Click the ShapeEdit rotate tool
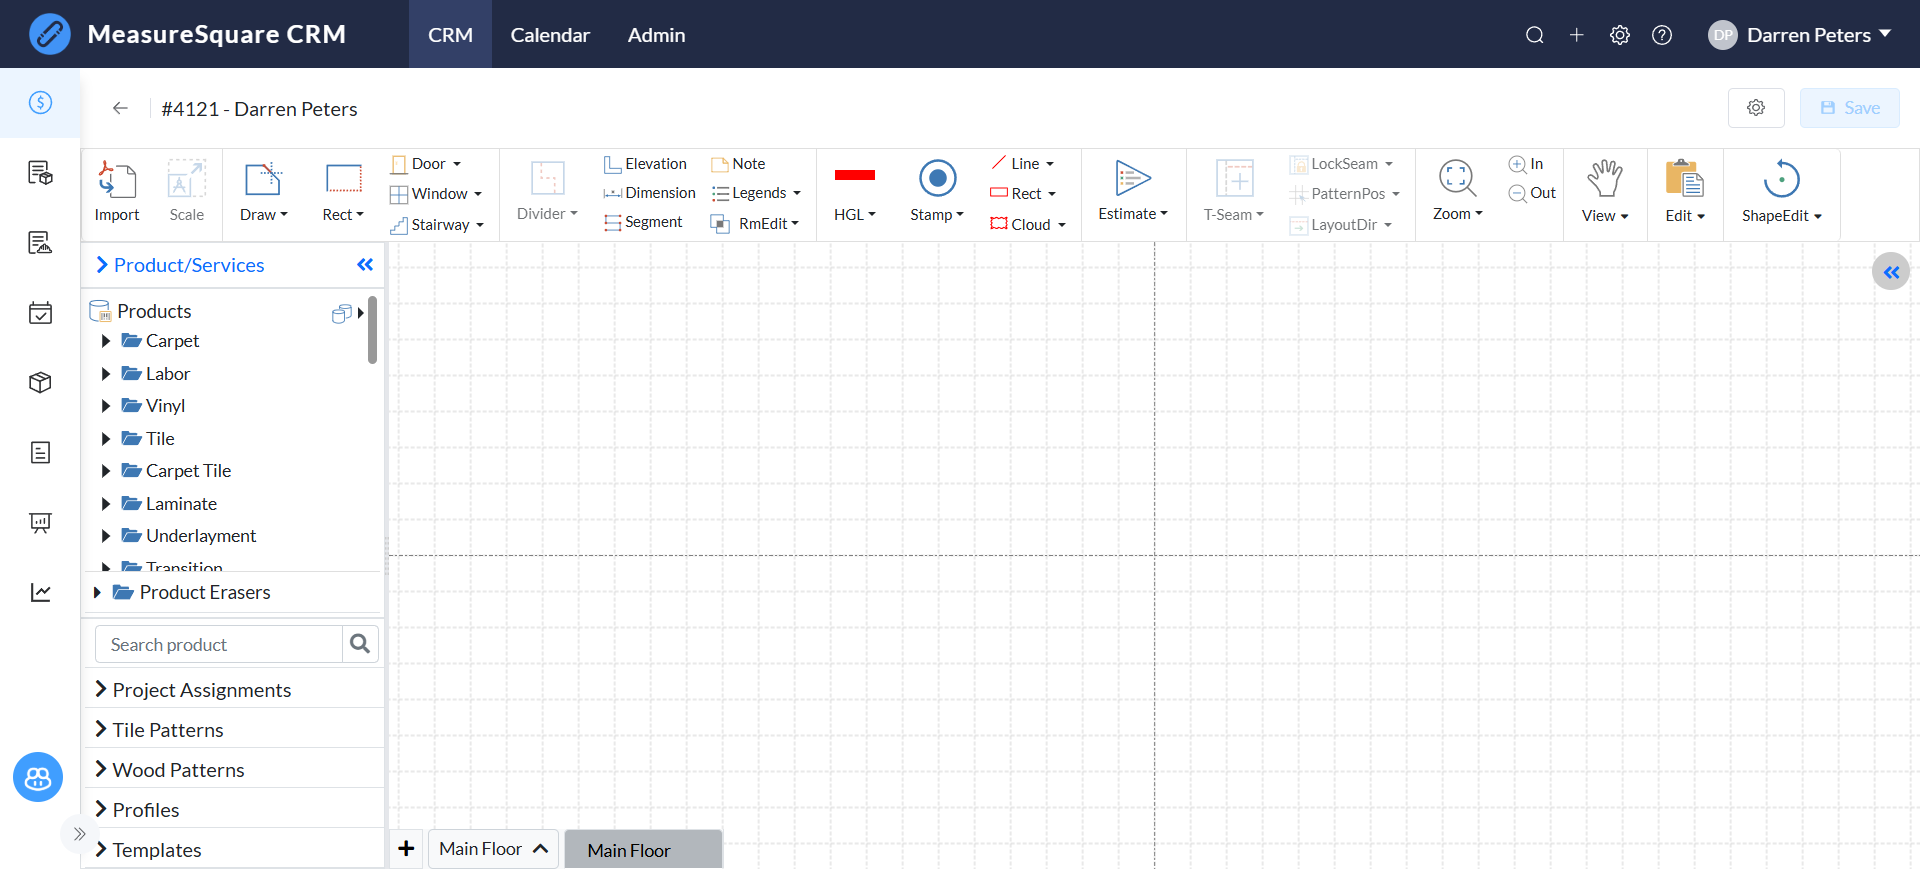1920x869 pixels. click(x=1782, y=179)
